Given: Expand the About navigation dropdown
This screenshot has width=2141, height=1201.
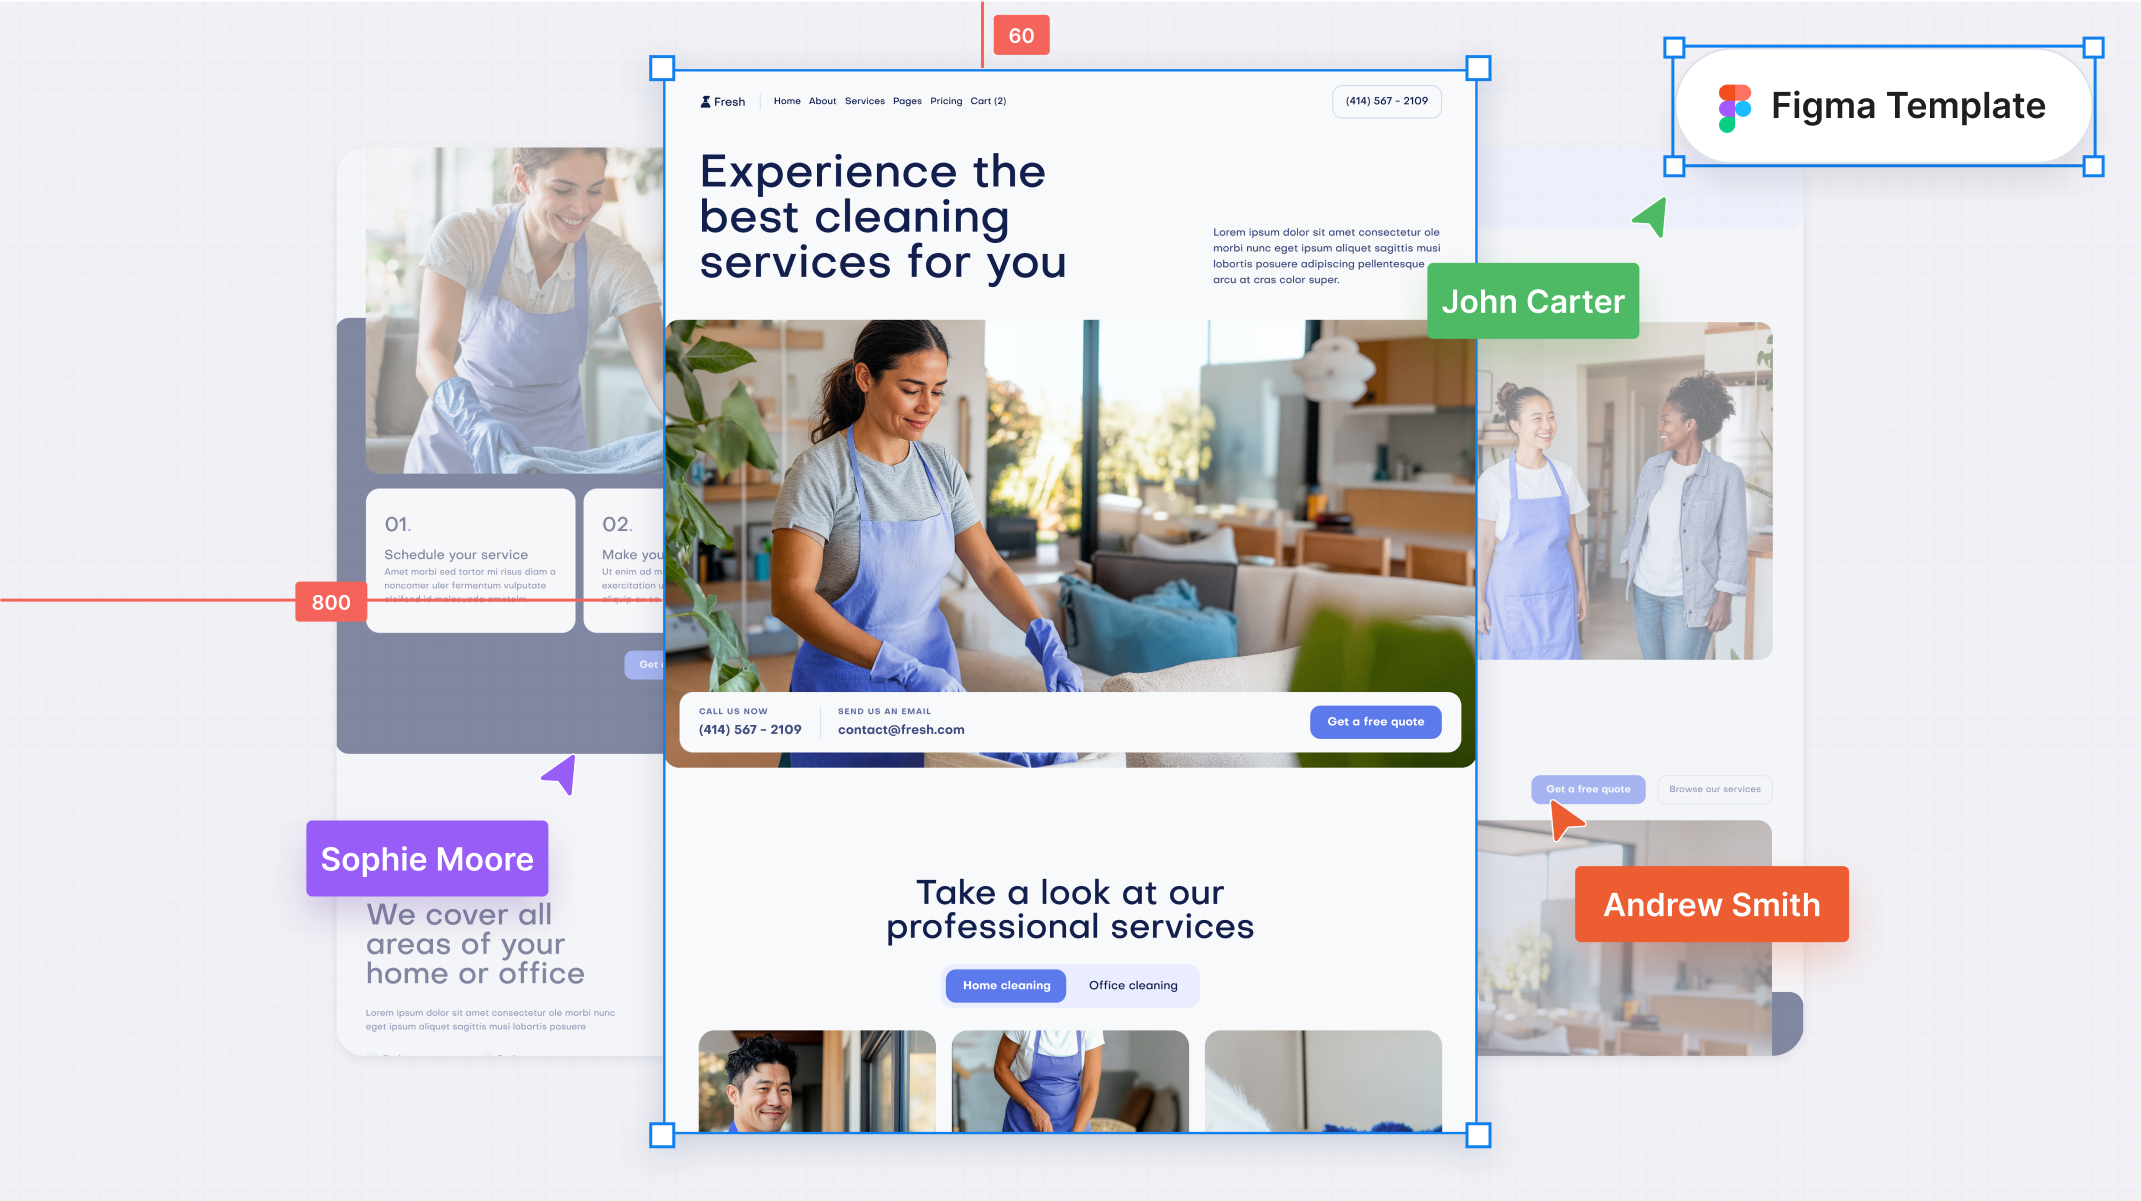Looking at the screenshot, I should pos(819,100).
